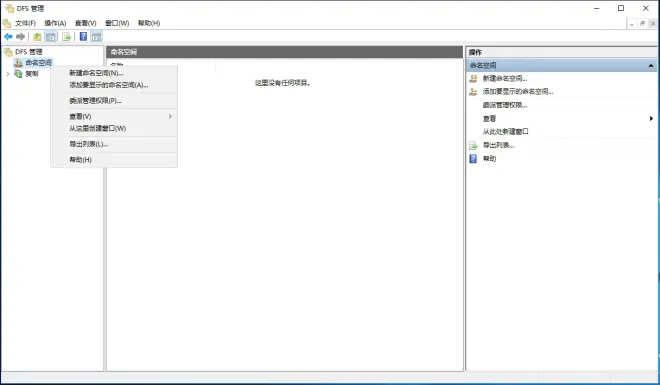Click 导出列表... in actions pane

[x=498, y=145]
